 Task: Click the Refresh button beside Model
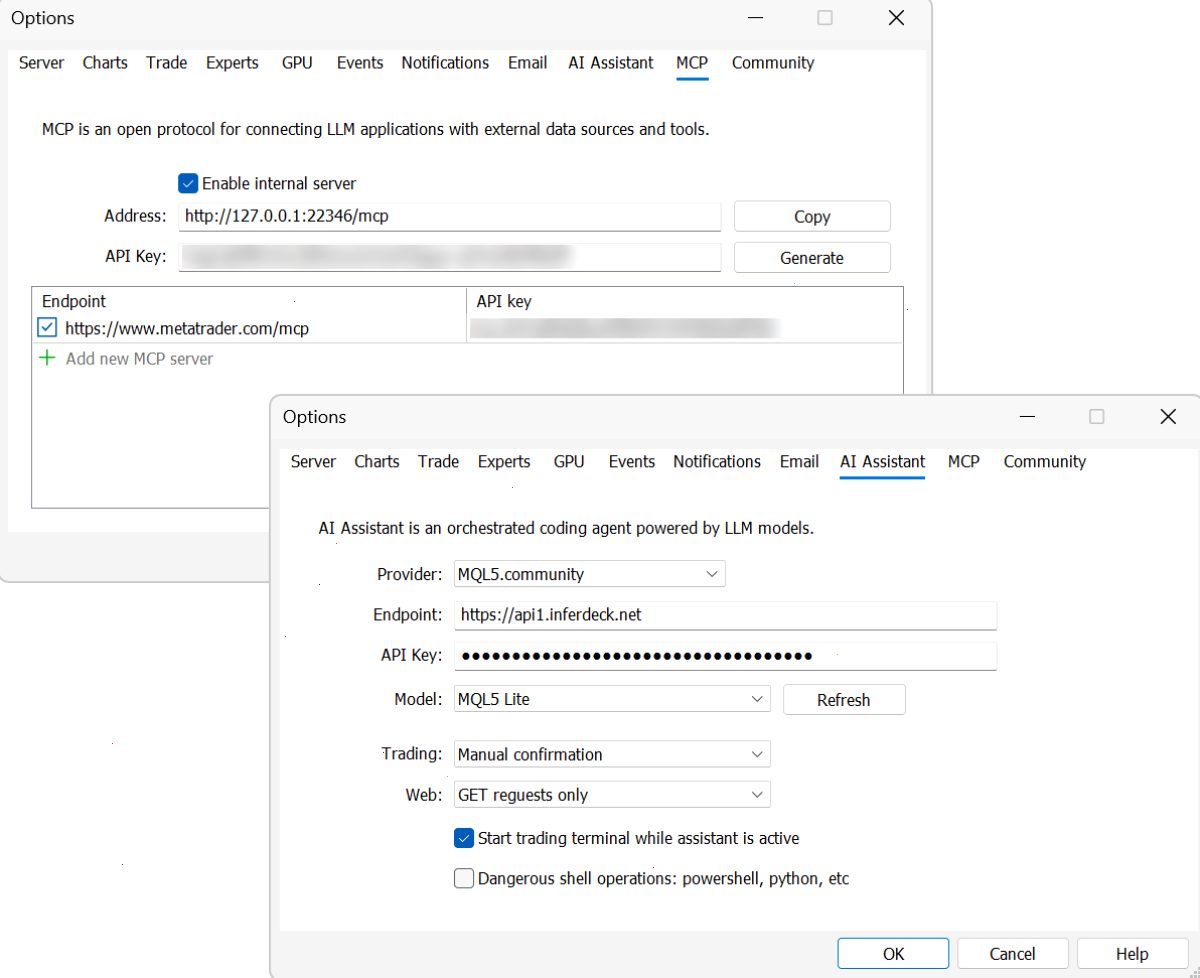(844, 700)
